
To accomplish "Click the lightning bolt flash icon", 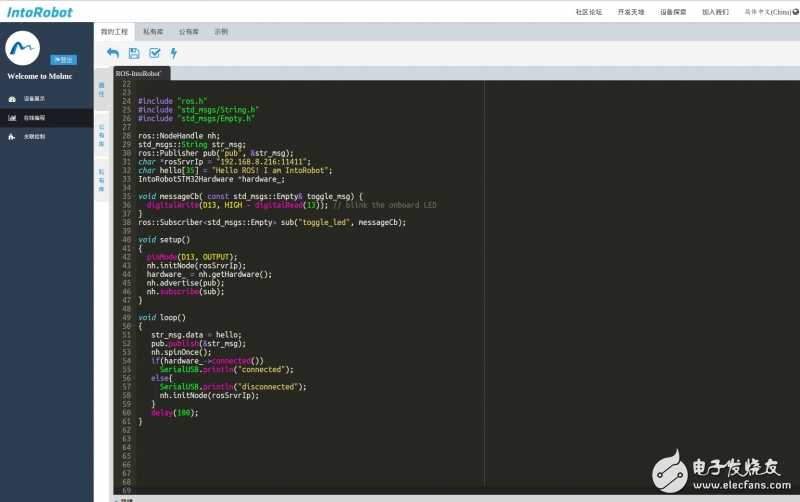I will pyautogui.click(x=174, y=53).
